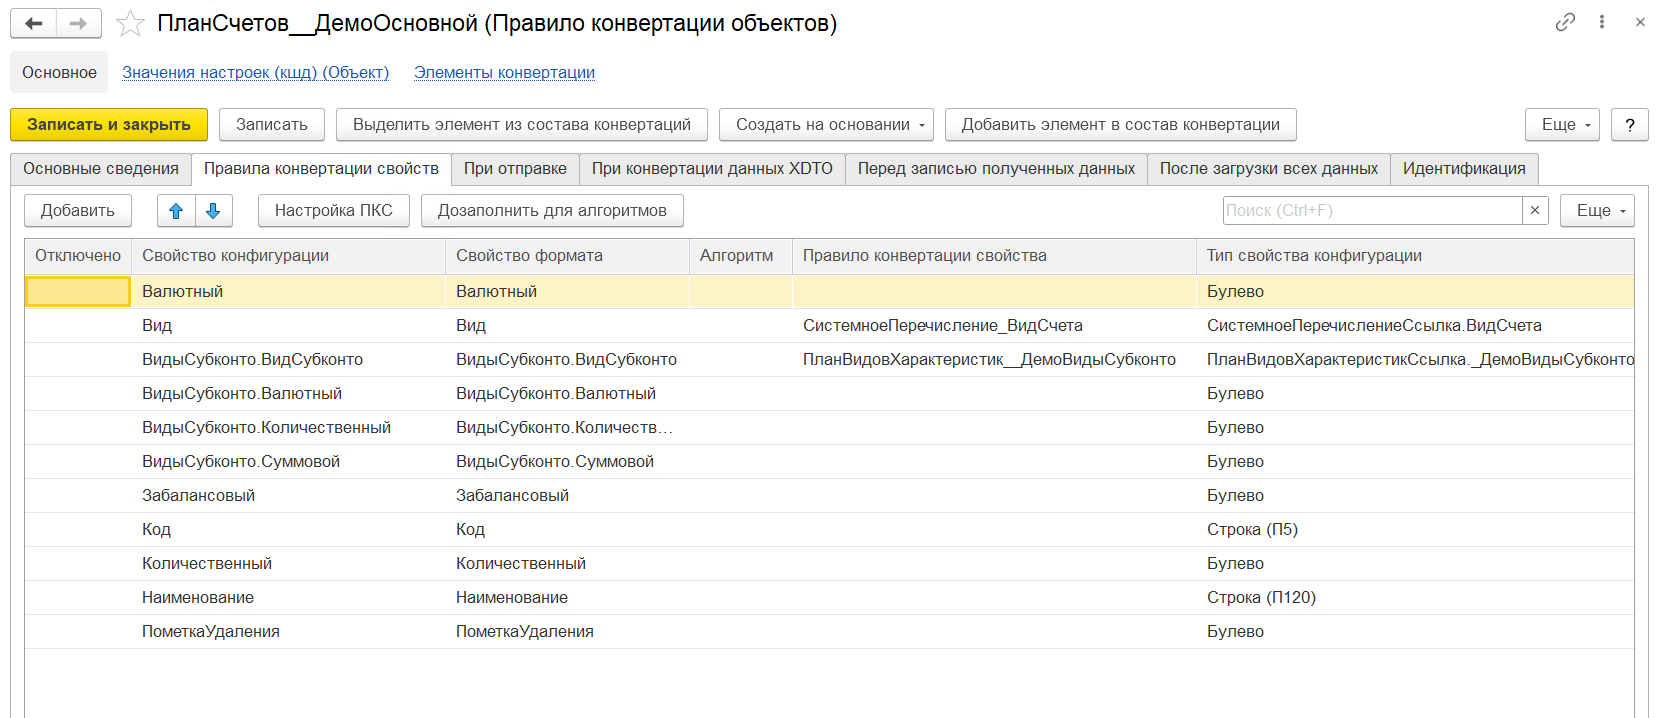Viewport: 1658px width, 718px height.
Task: Click Забалансовый in the format property column
Action: pos(567,495)
